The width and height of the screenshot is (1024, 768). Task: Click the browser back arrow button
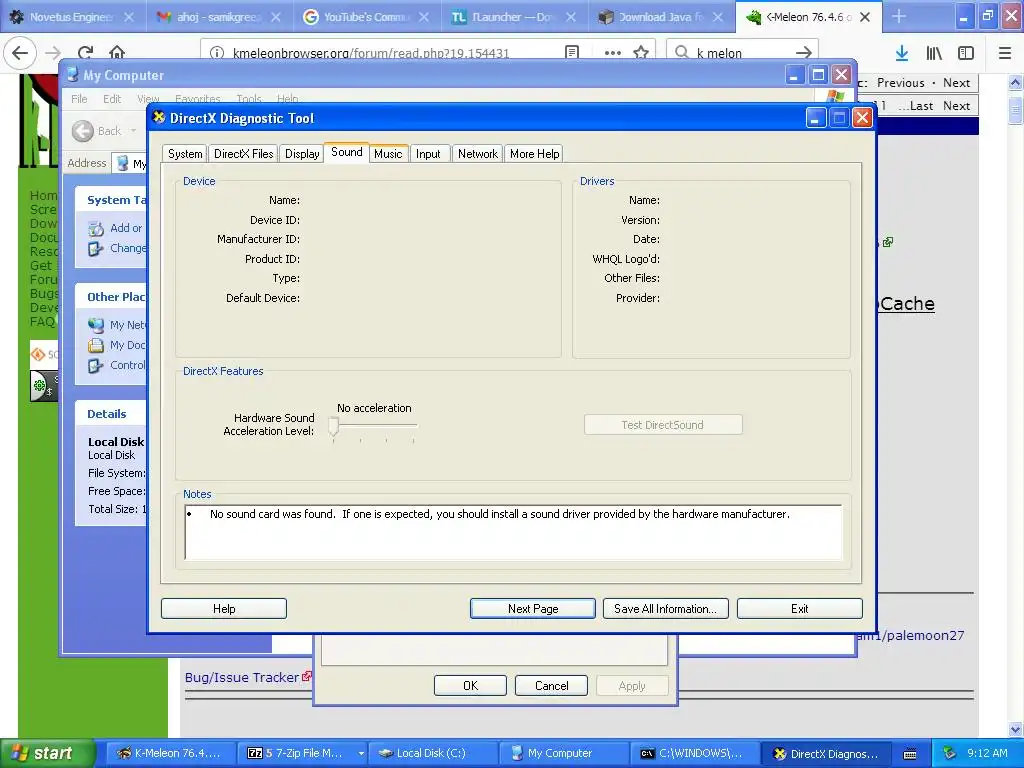point(20,53)
